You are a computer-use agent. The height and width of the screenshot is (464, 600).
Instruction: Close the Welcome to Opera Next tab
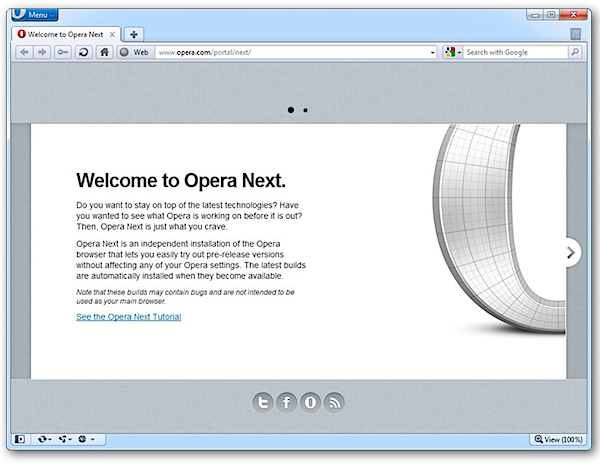[x=112, y=34]
